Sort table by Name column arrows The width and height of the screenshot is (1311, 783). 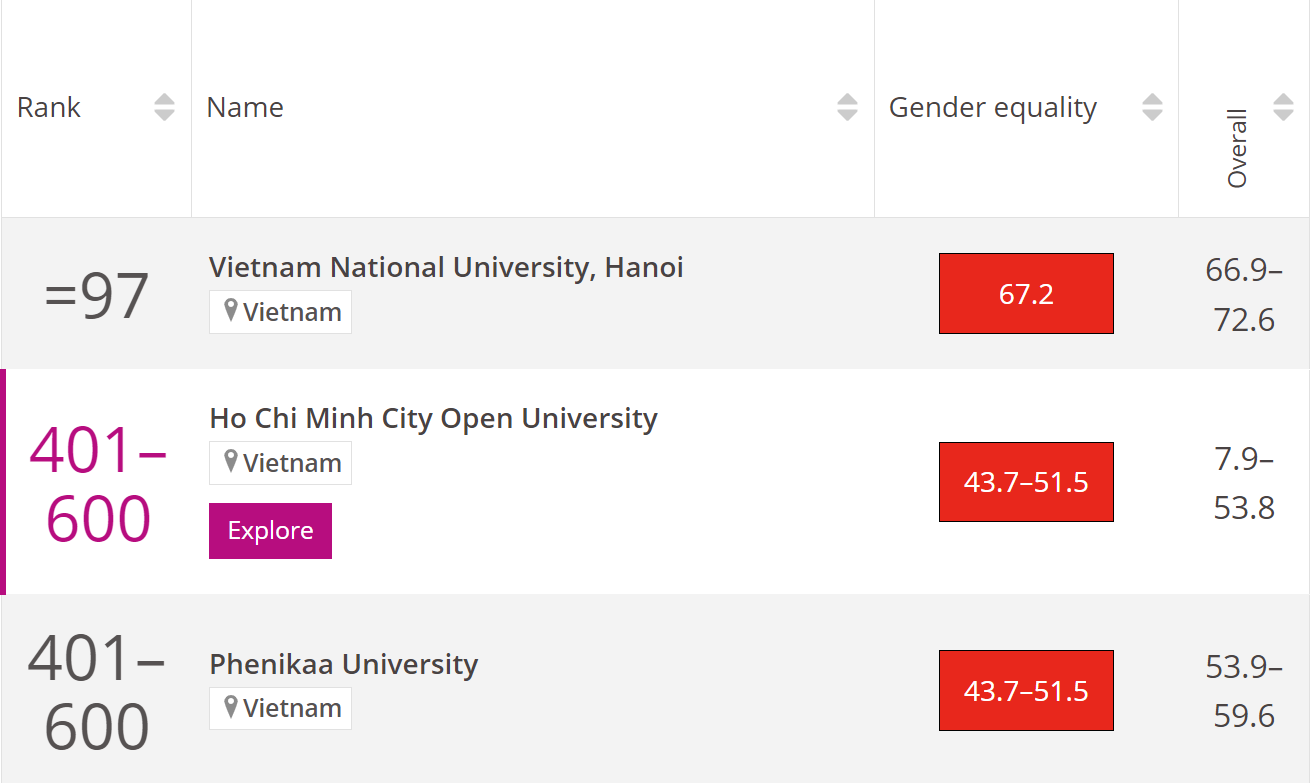coord(847,107)
